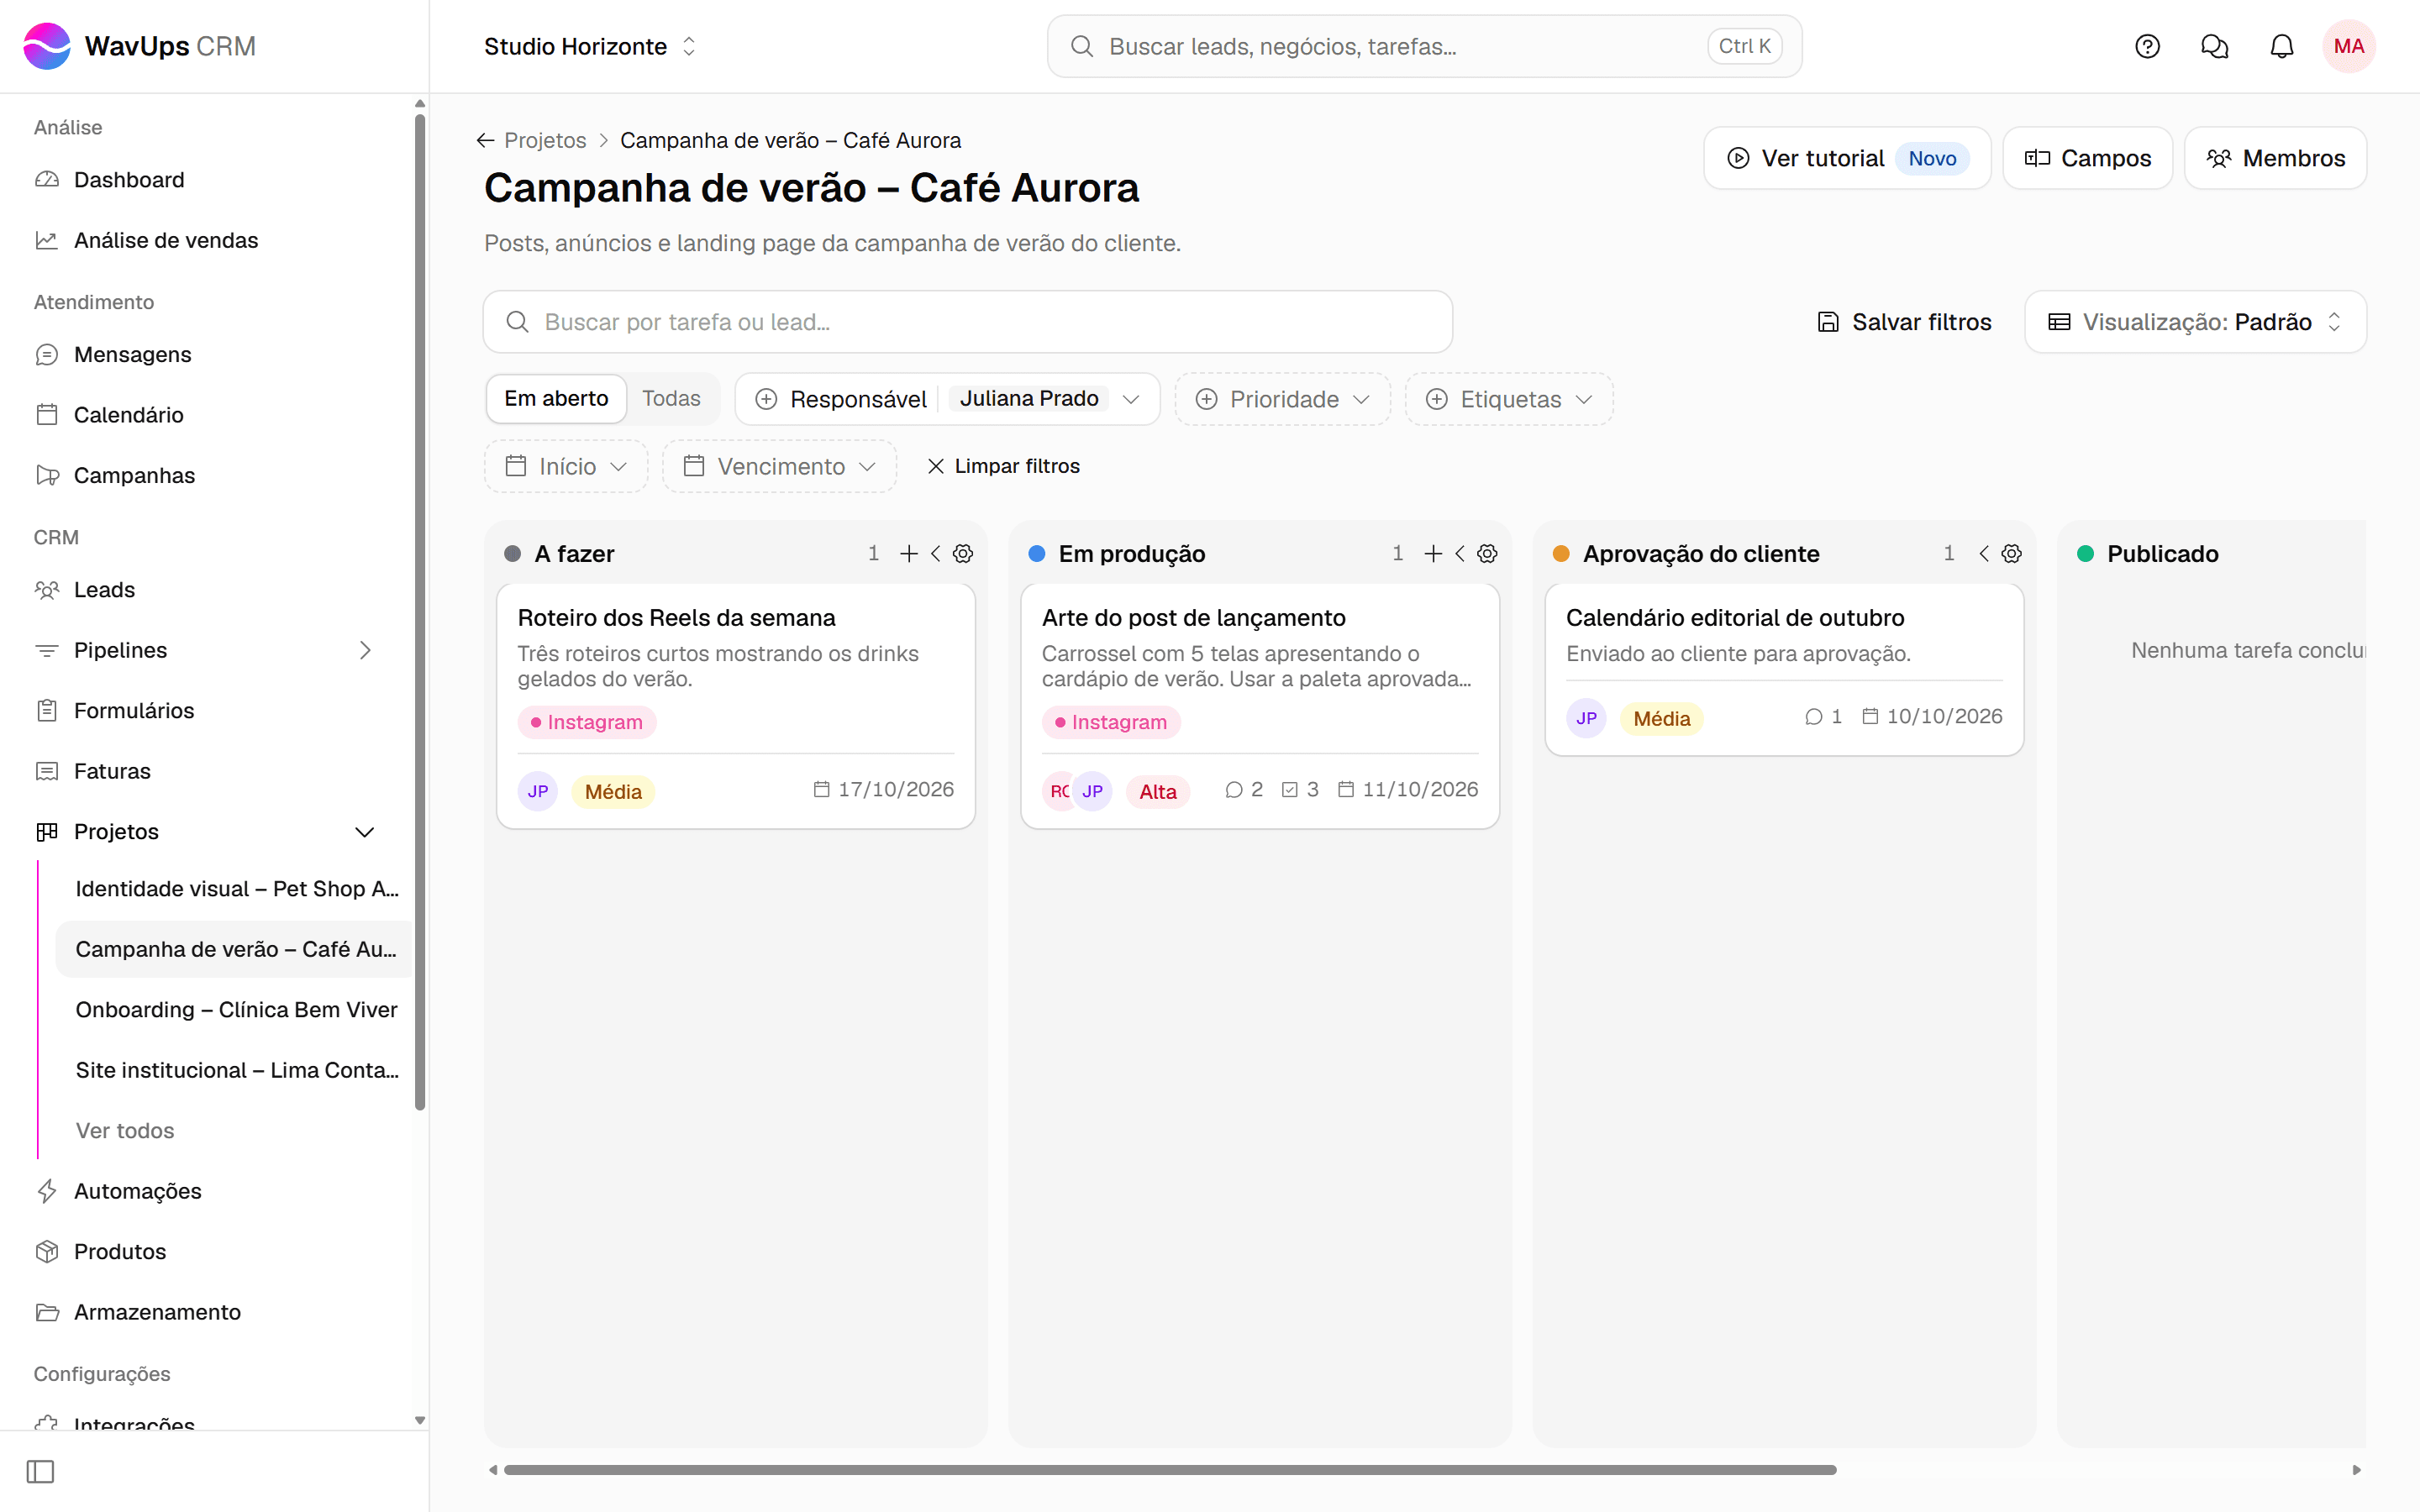Click the Membros button
The height and width of the screenshot is (1512, 2420).
pyautogui.click(x=2275, y=158)
